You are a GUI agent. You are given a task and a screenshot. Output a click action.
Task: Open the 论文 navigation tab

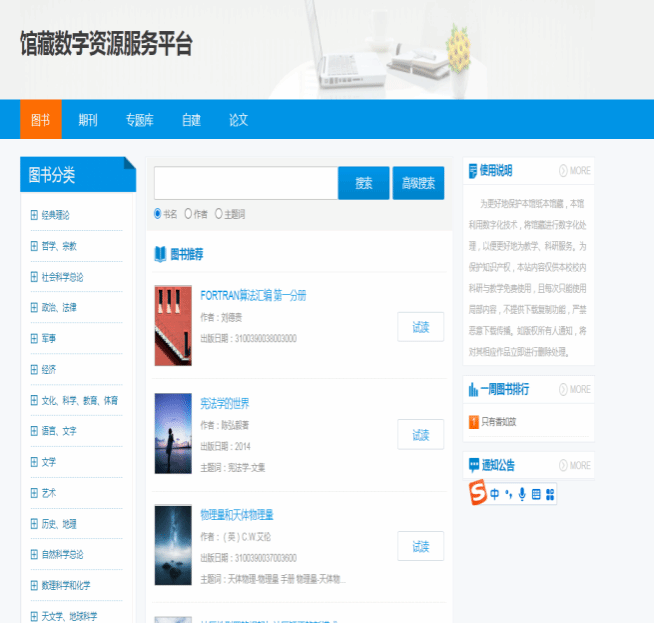[238, 120]
